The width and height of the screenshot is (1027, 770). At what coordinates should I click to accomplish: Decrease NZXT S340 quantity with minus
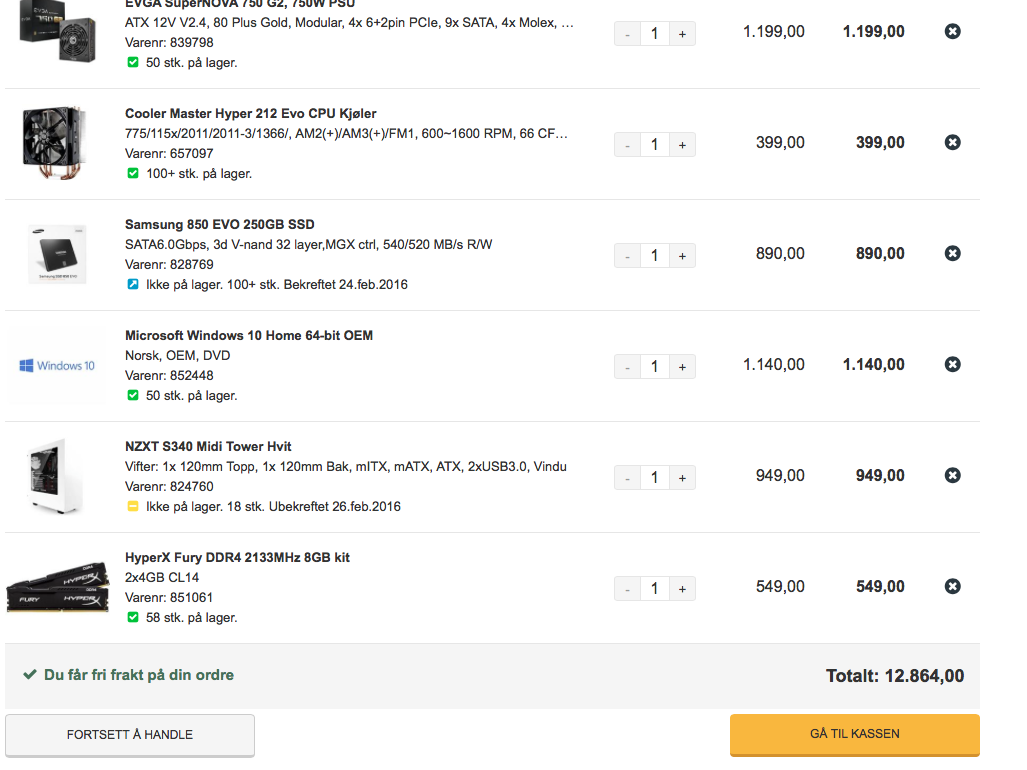pyautogui.click(x=627, y=478)
